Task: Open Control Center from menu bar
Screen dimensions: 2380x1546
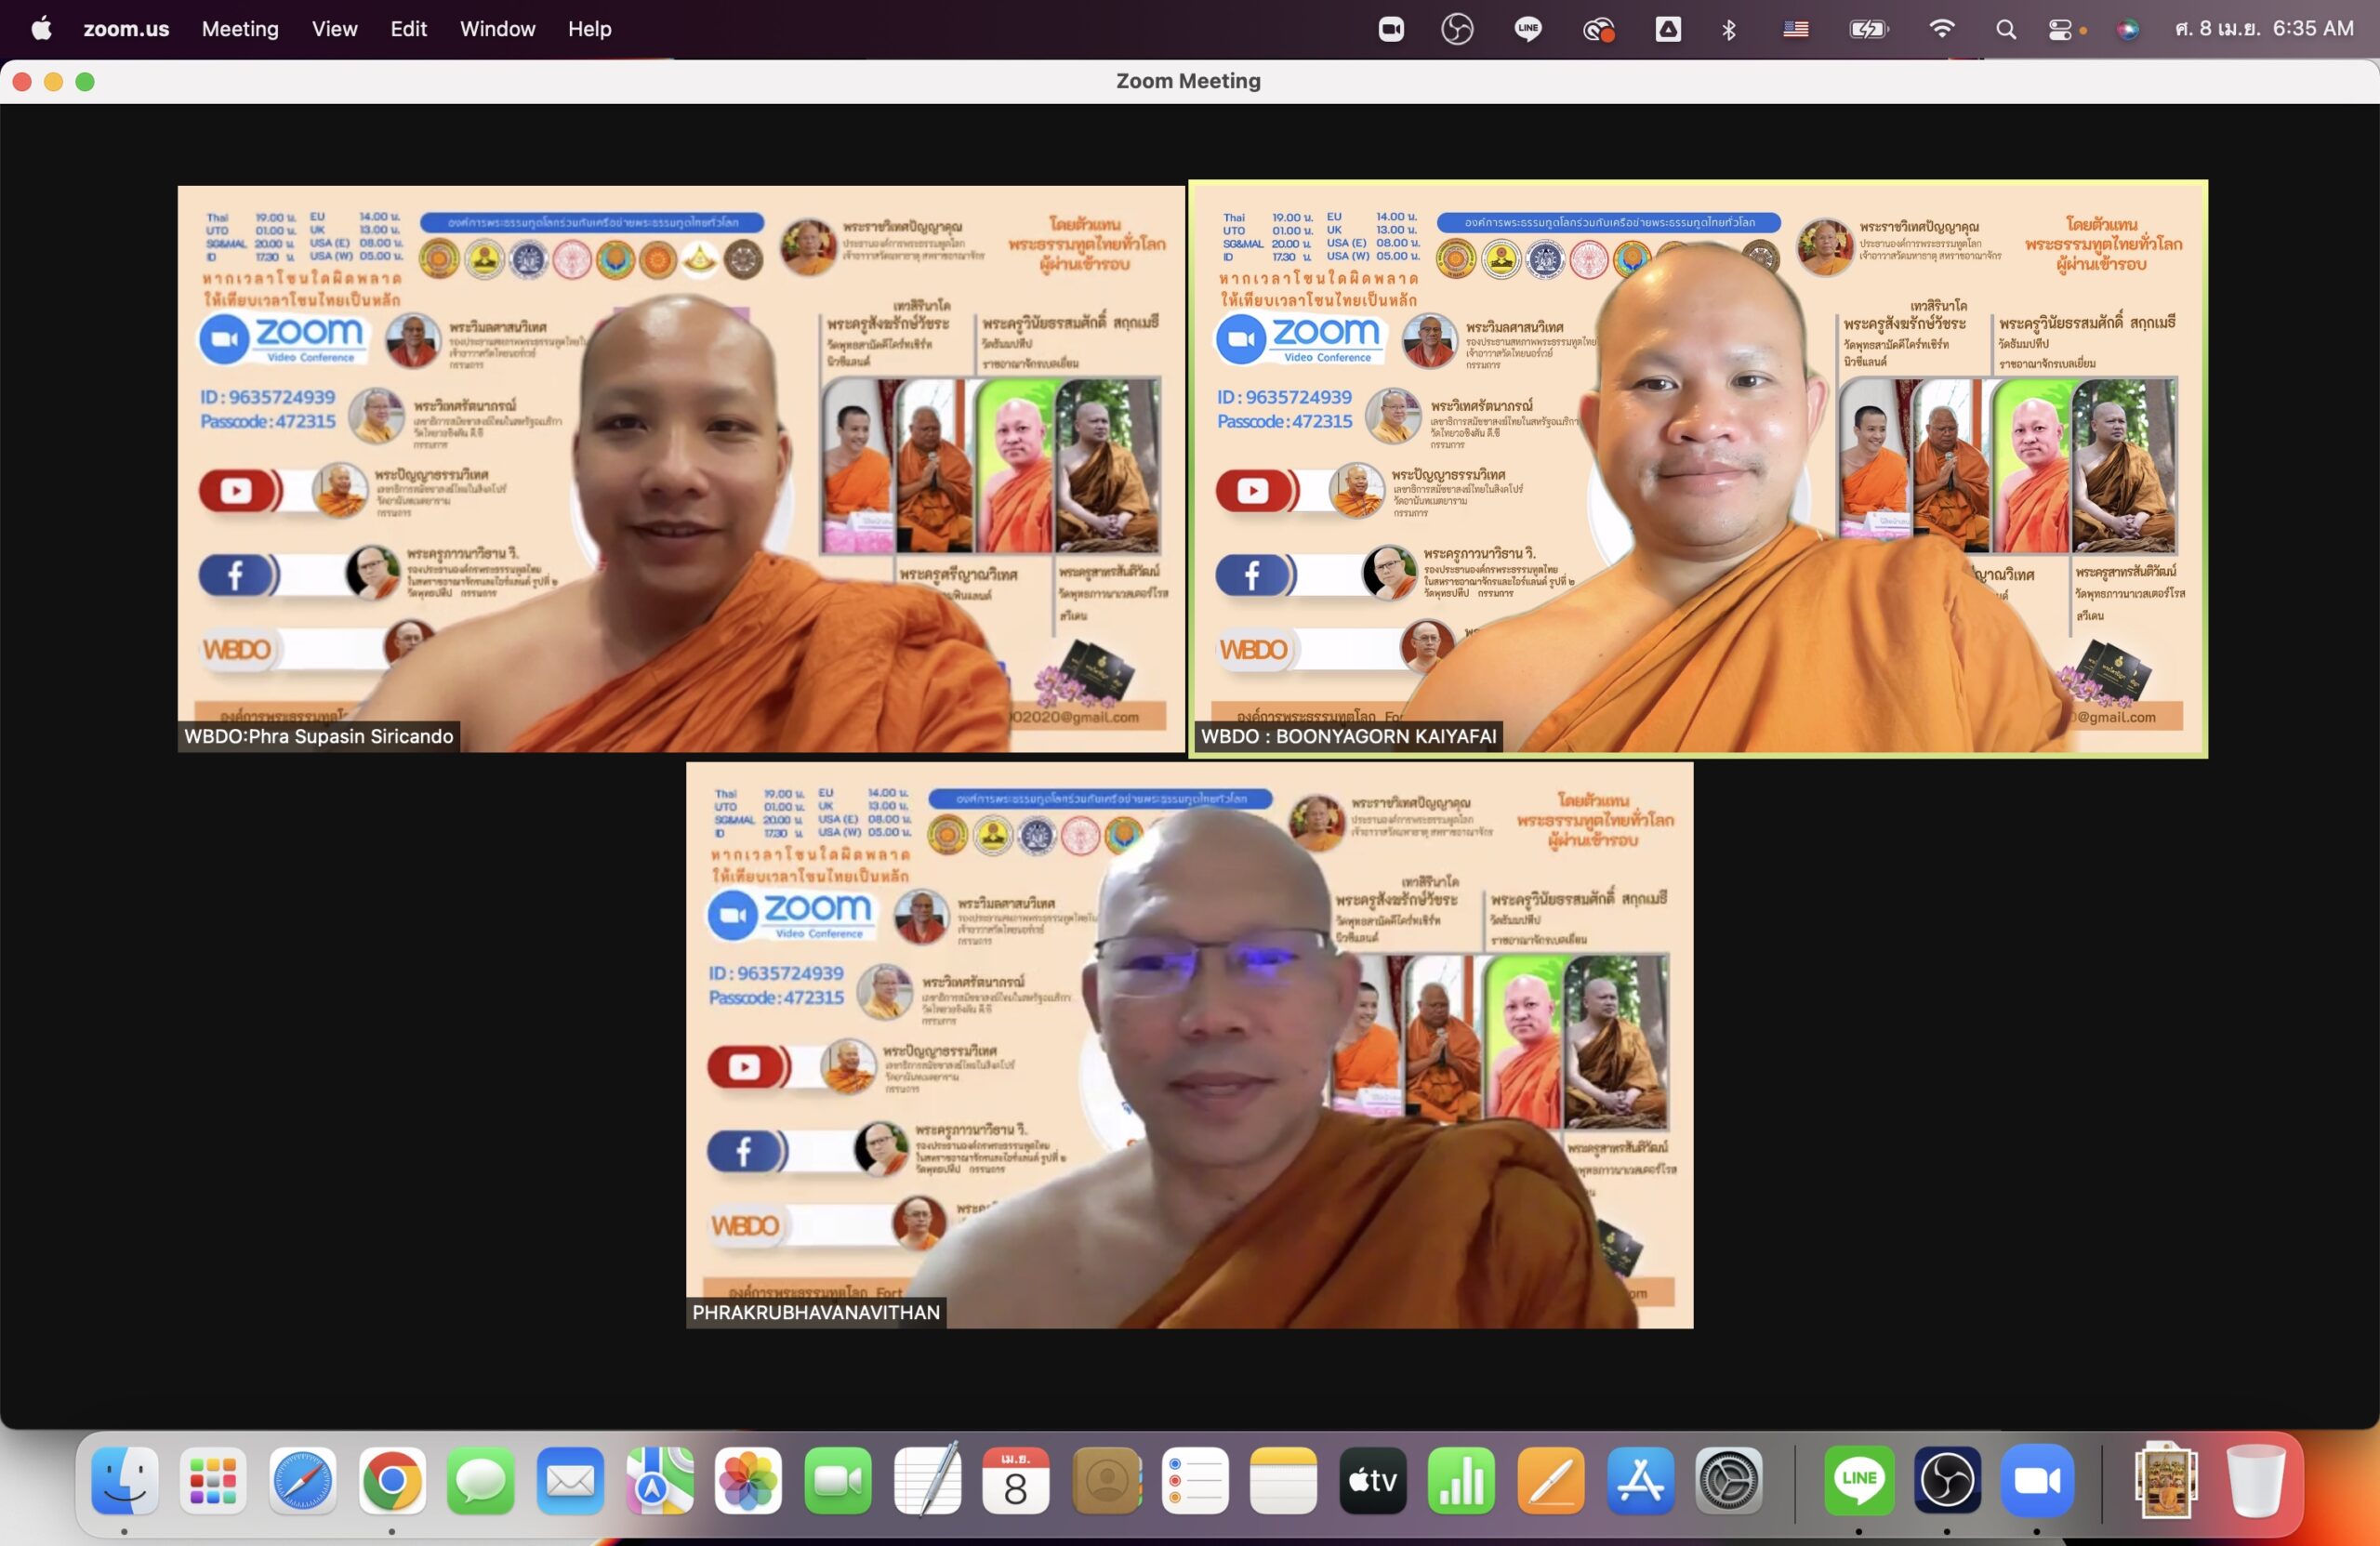Action: (2060, 29)
